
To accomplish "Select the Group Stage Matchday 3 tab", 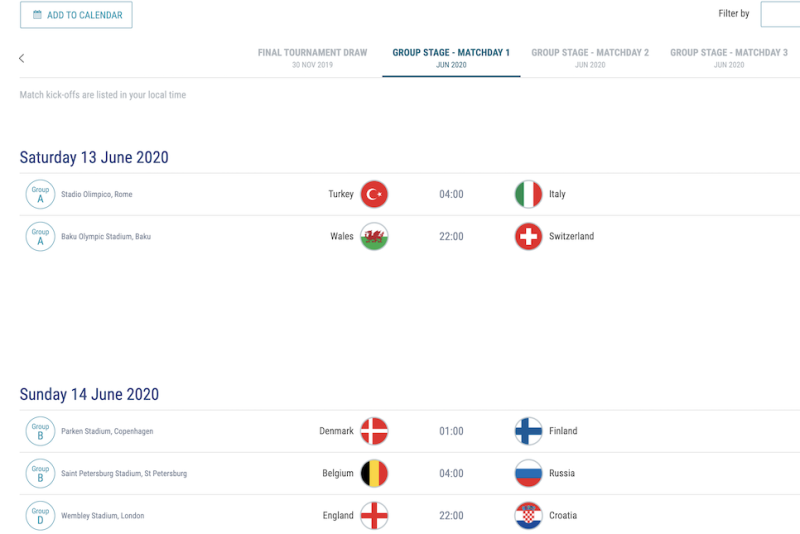I will pos(729,58).
